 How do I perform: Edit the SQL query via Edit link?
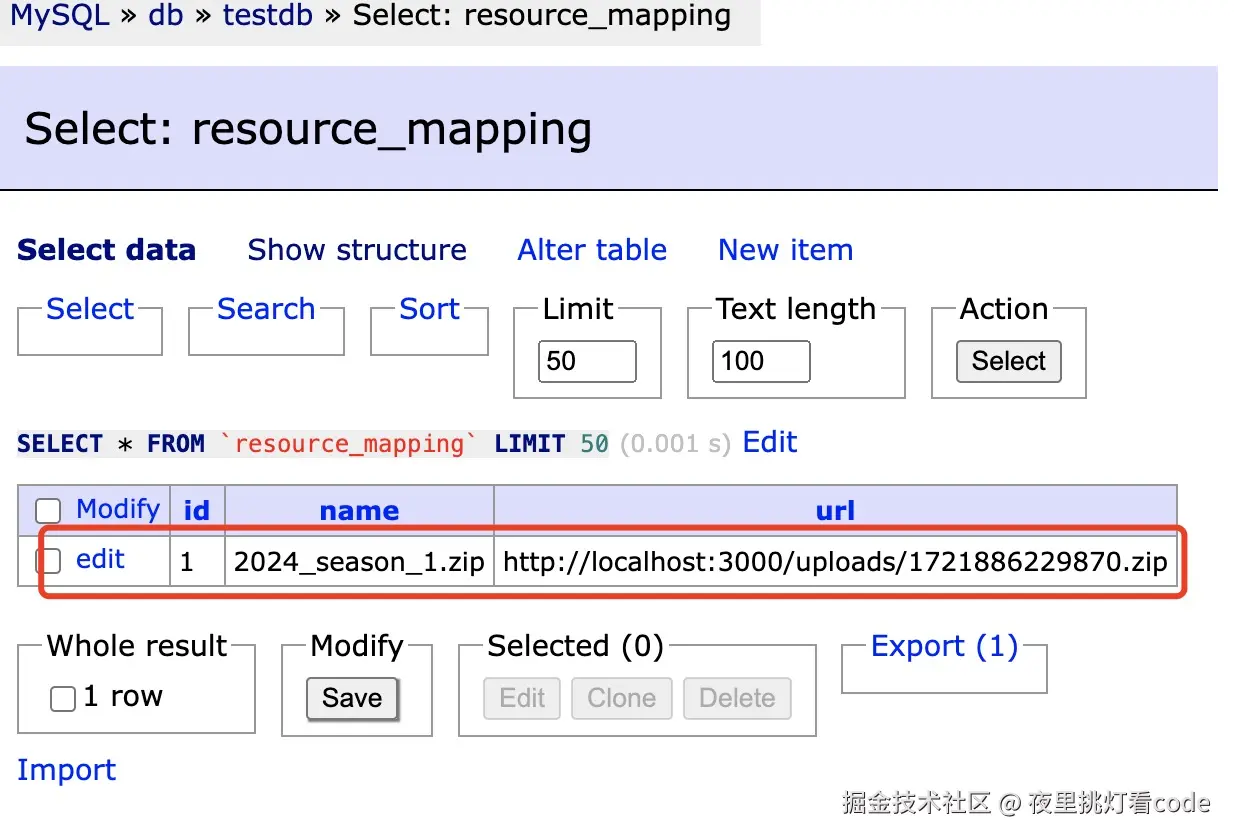click(x=770, y=442)
